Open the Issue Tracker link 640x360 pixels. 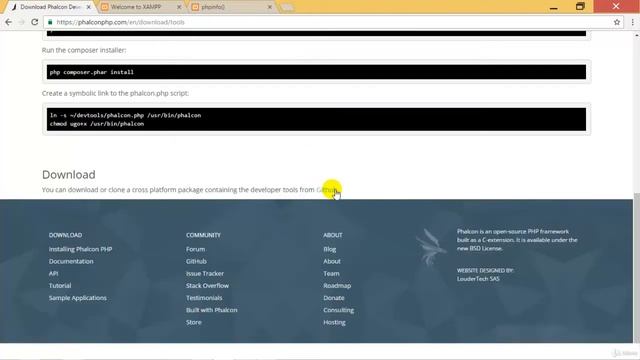pos(205,273)
